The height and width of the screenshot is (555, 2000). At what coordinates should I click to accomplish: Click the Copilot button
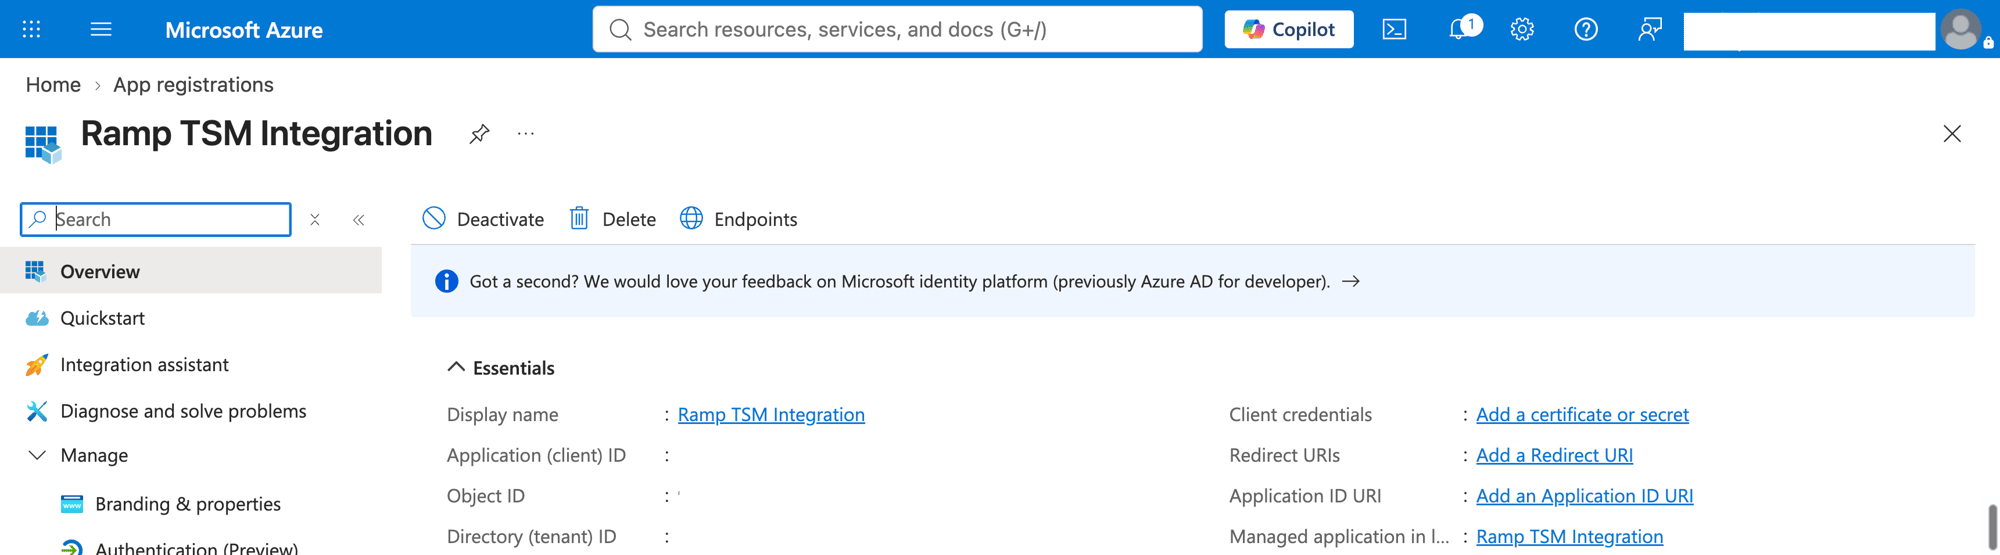click(x=1289, y=29)
